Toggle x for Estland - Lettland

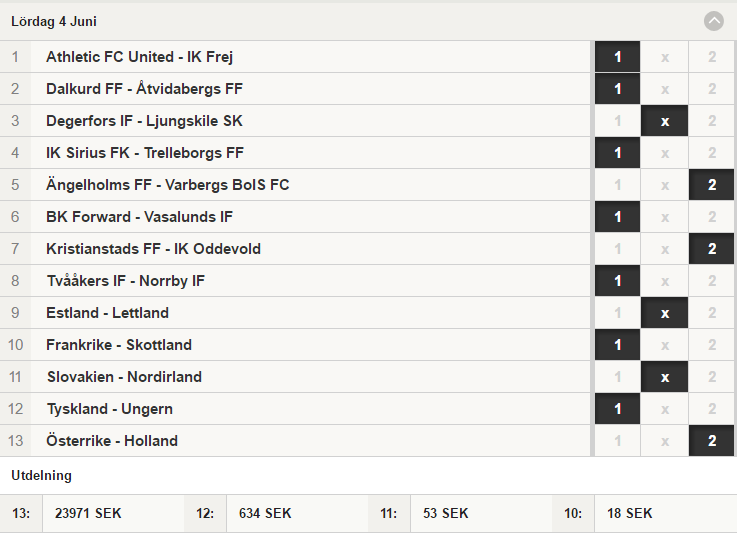click(x=665, y=313)
